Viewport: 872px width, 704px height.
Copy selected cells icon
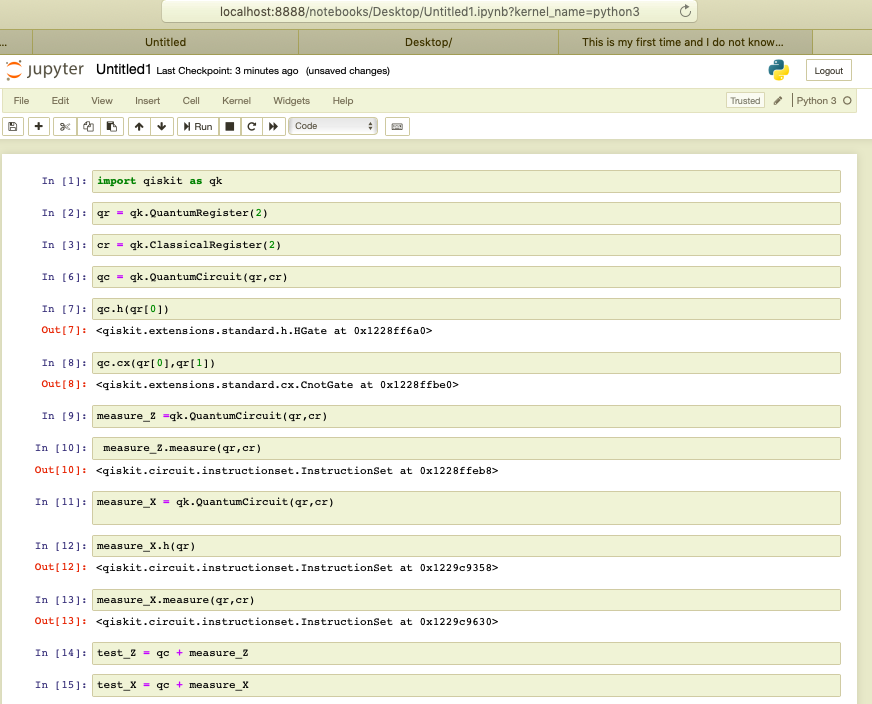click(x=88, y=127)
